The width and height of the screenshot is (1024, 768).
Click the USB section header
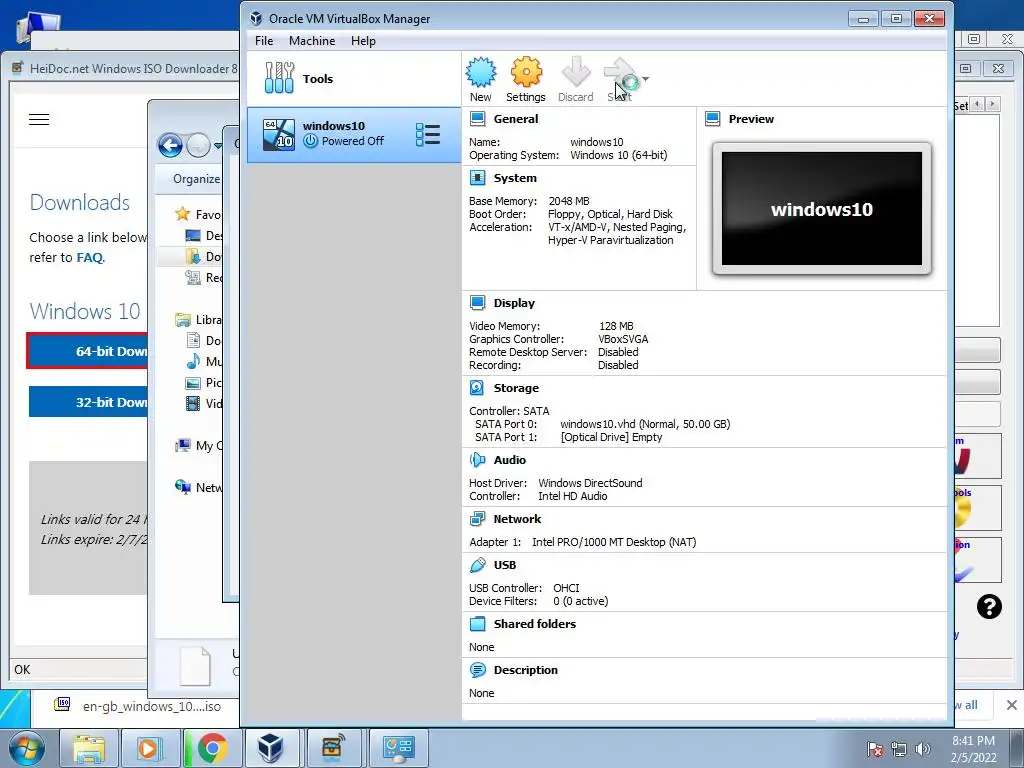click(x=505, y=565)
